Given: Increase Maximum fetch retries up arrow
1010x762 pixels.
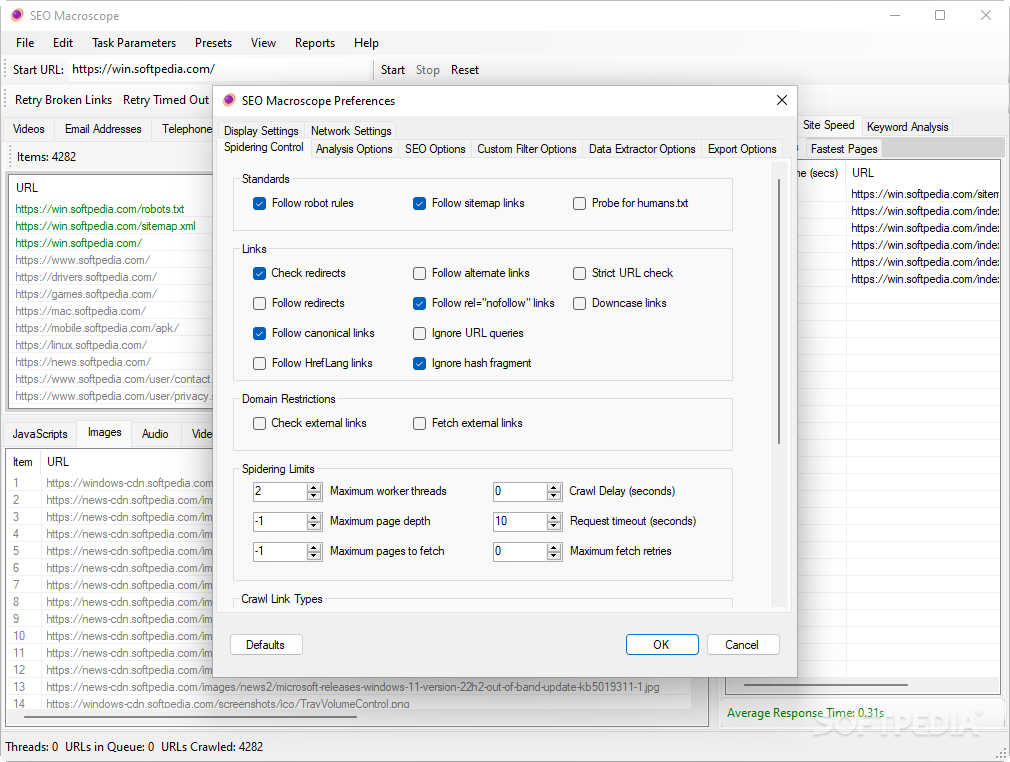Looking at the screenshot, I should tap(554, 548).
